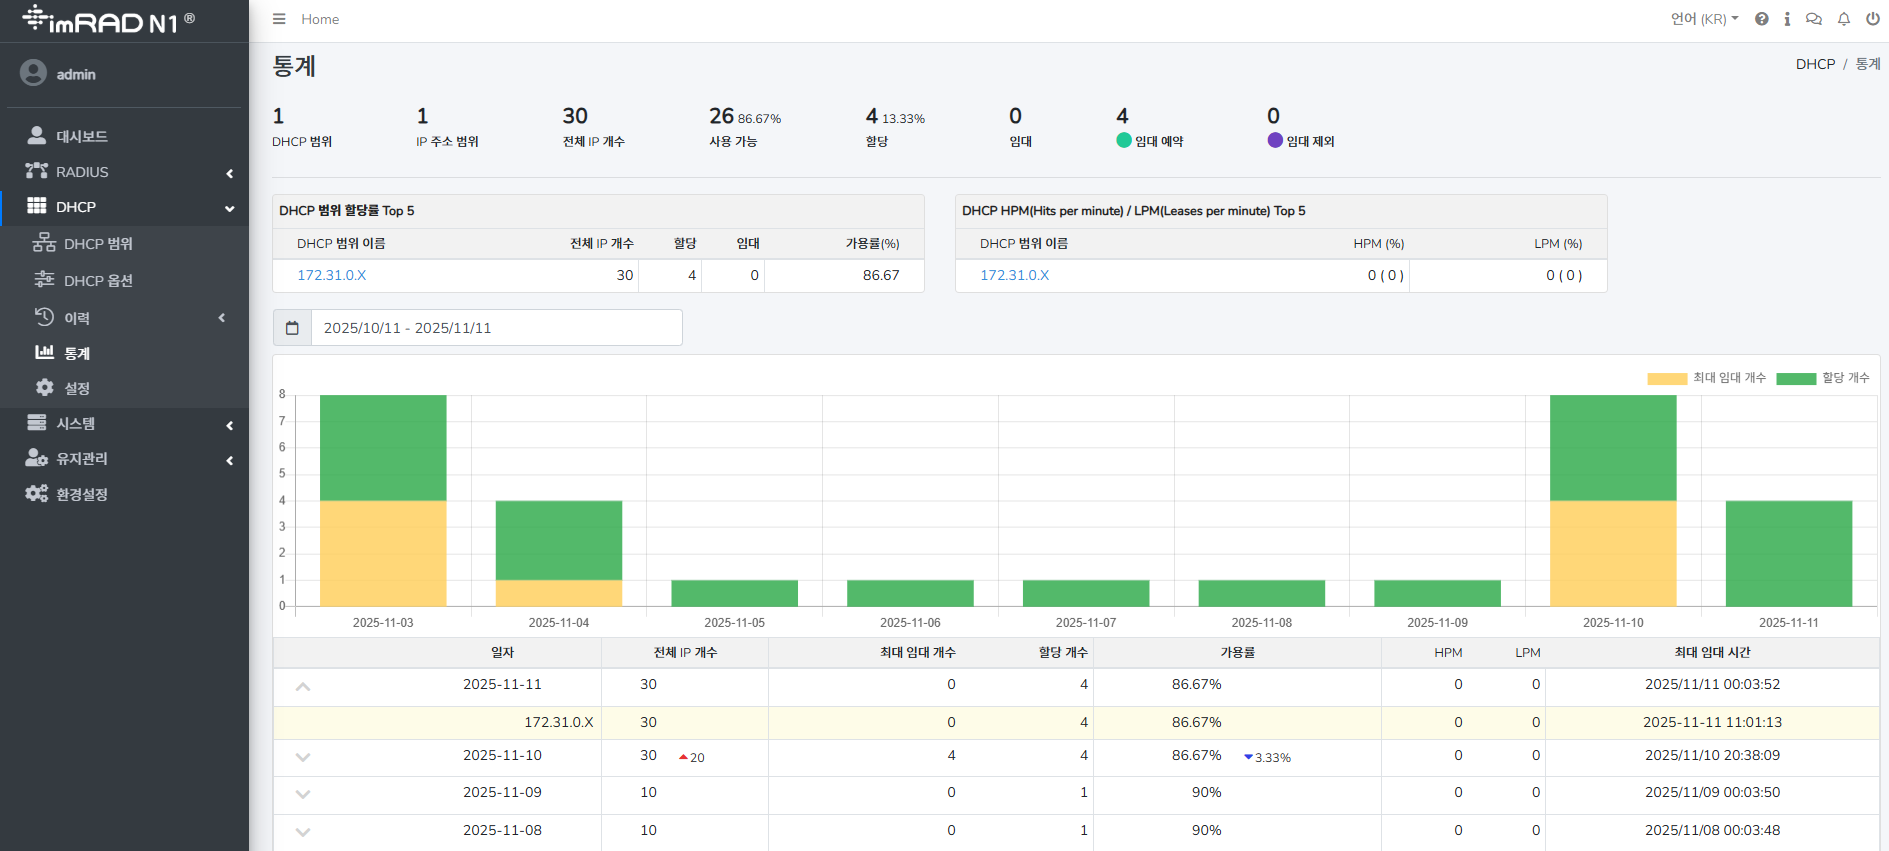The image size is (1889, 851).
Task: Click the date range input field
Action: 496,328
